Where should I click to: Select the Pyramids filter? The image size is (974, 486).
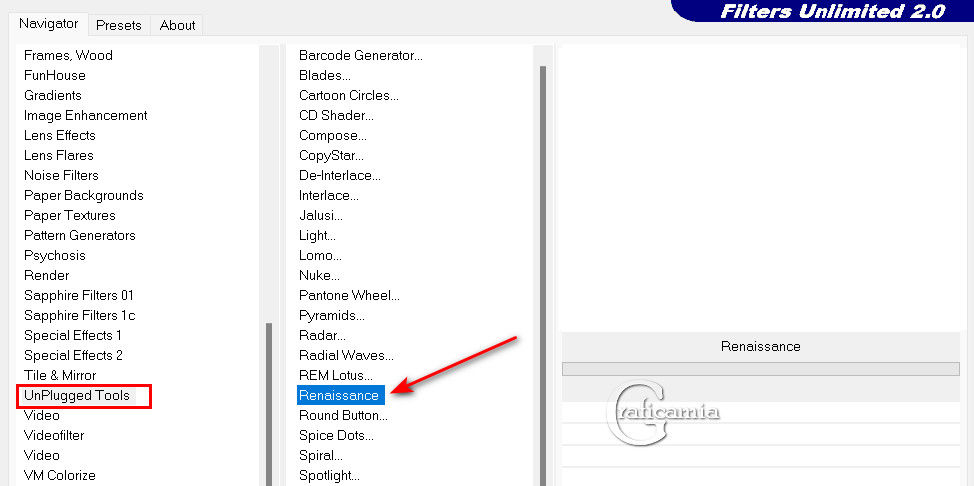(x=332, y=315)
